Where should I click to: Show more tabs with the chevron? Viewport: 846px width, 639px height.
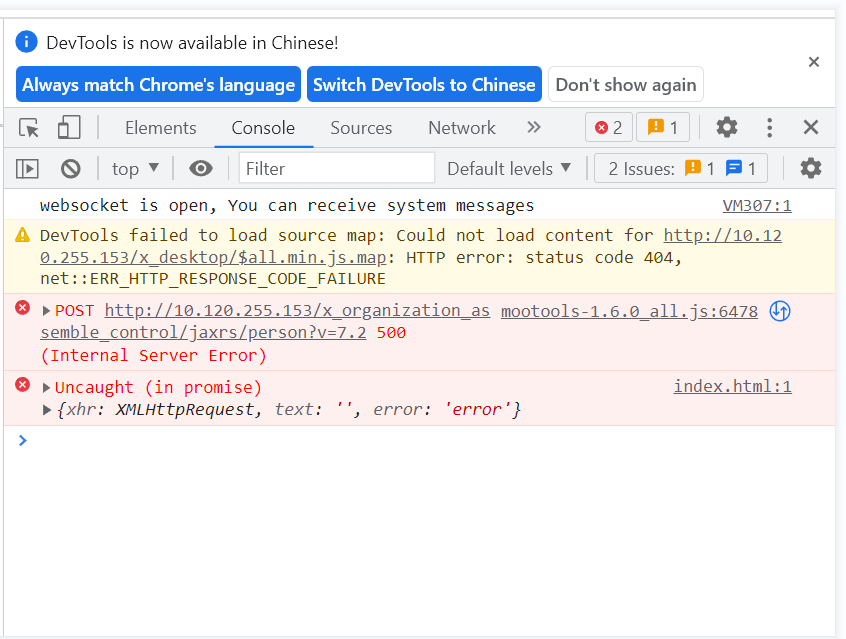pos(534,127)
